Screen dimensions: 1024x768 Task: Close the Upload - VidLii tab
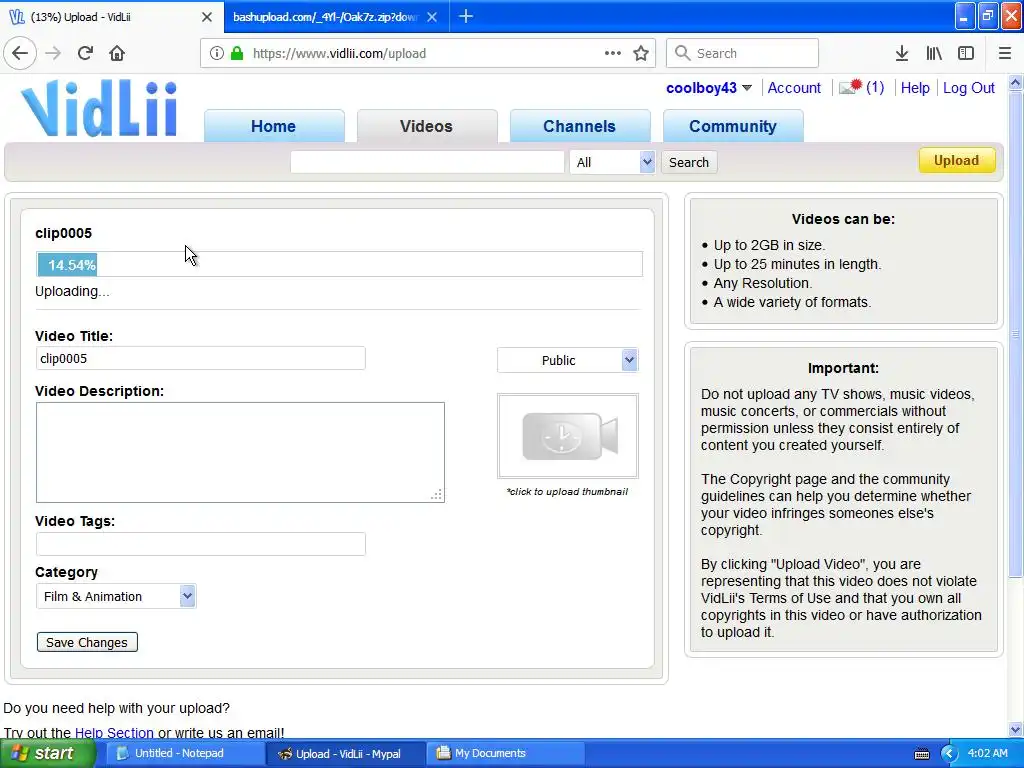206,17
